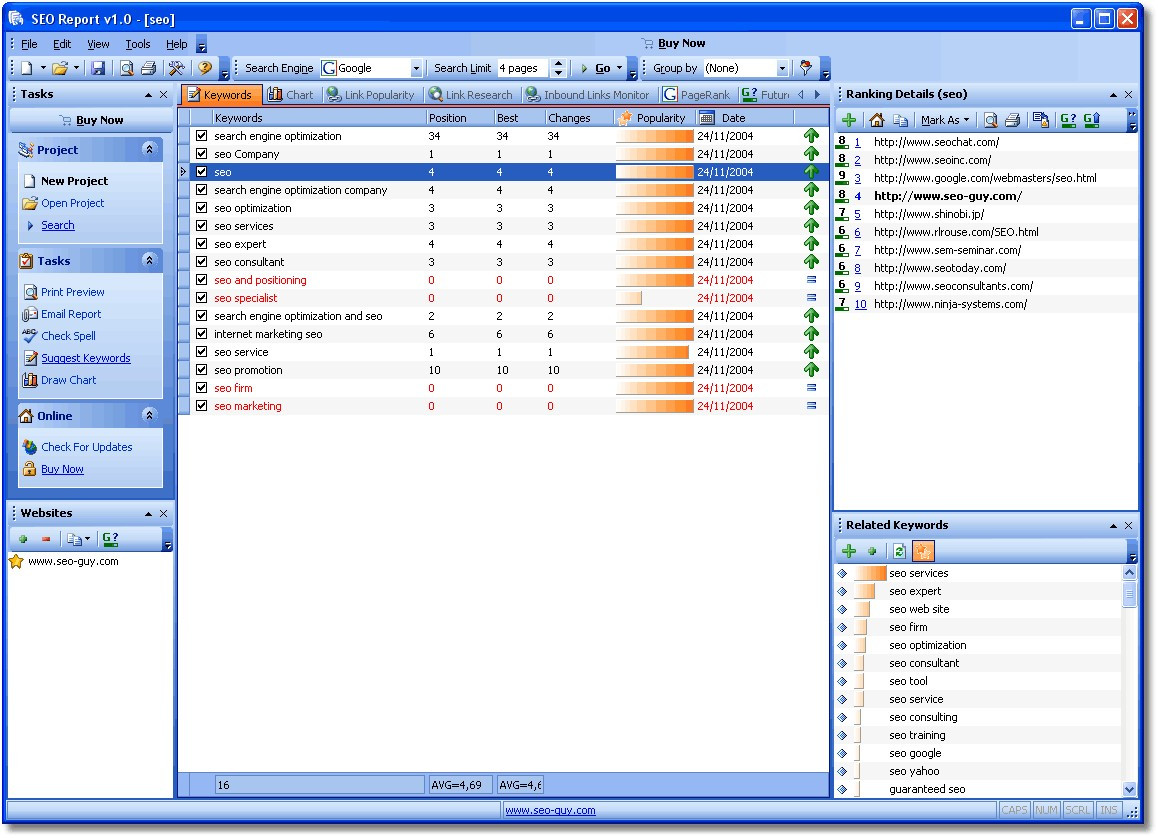This screenshot has height=838, width=1158.
Task: Add entry with green plus in Ranking Details
Action: (849, 120)
